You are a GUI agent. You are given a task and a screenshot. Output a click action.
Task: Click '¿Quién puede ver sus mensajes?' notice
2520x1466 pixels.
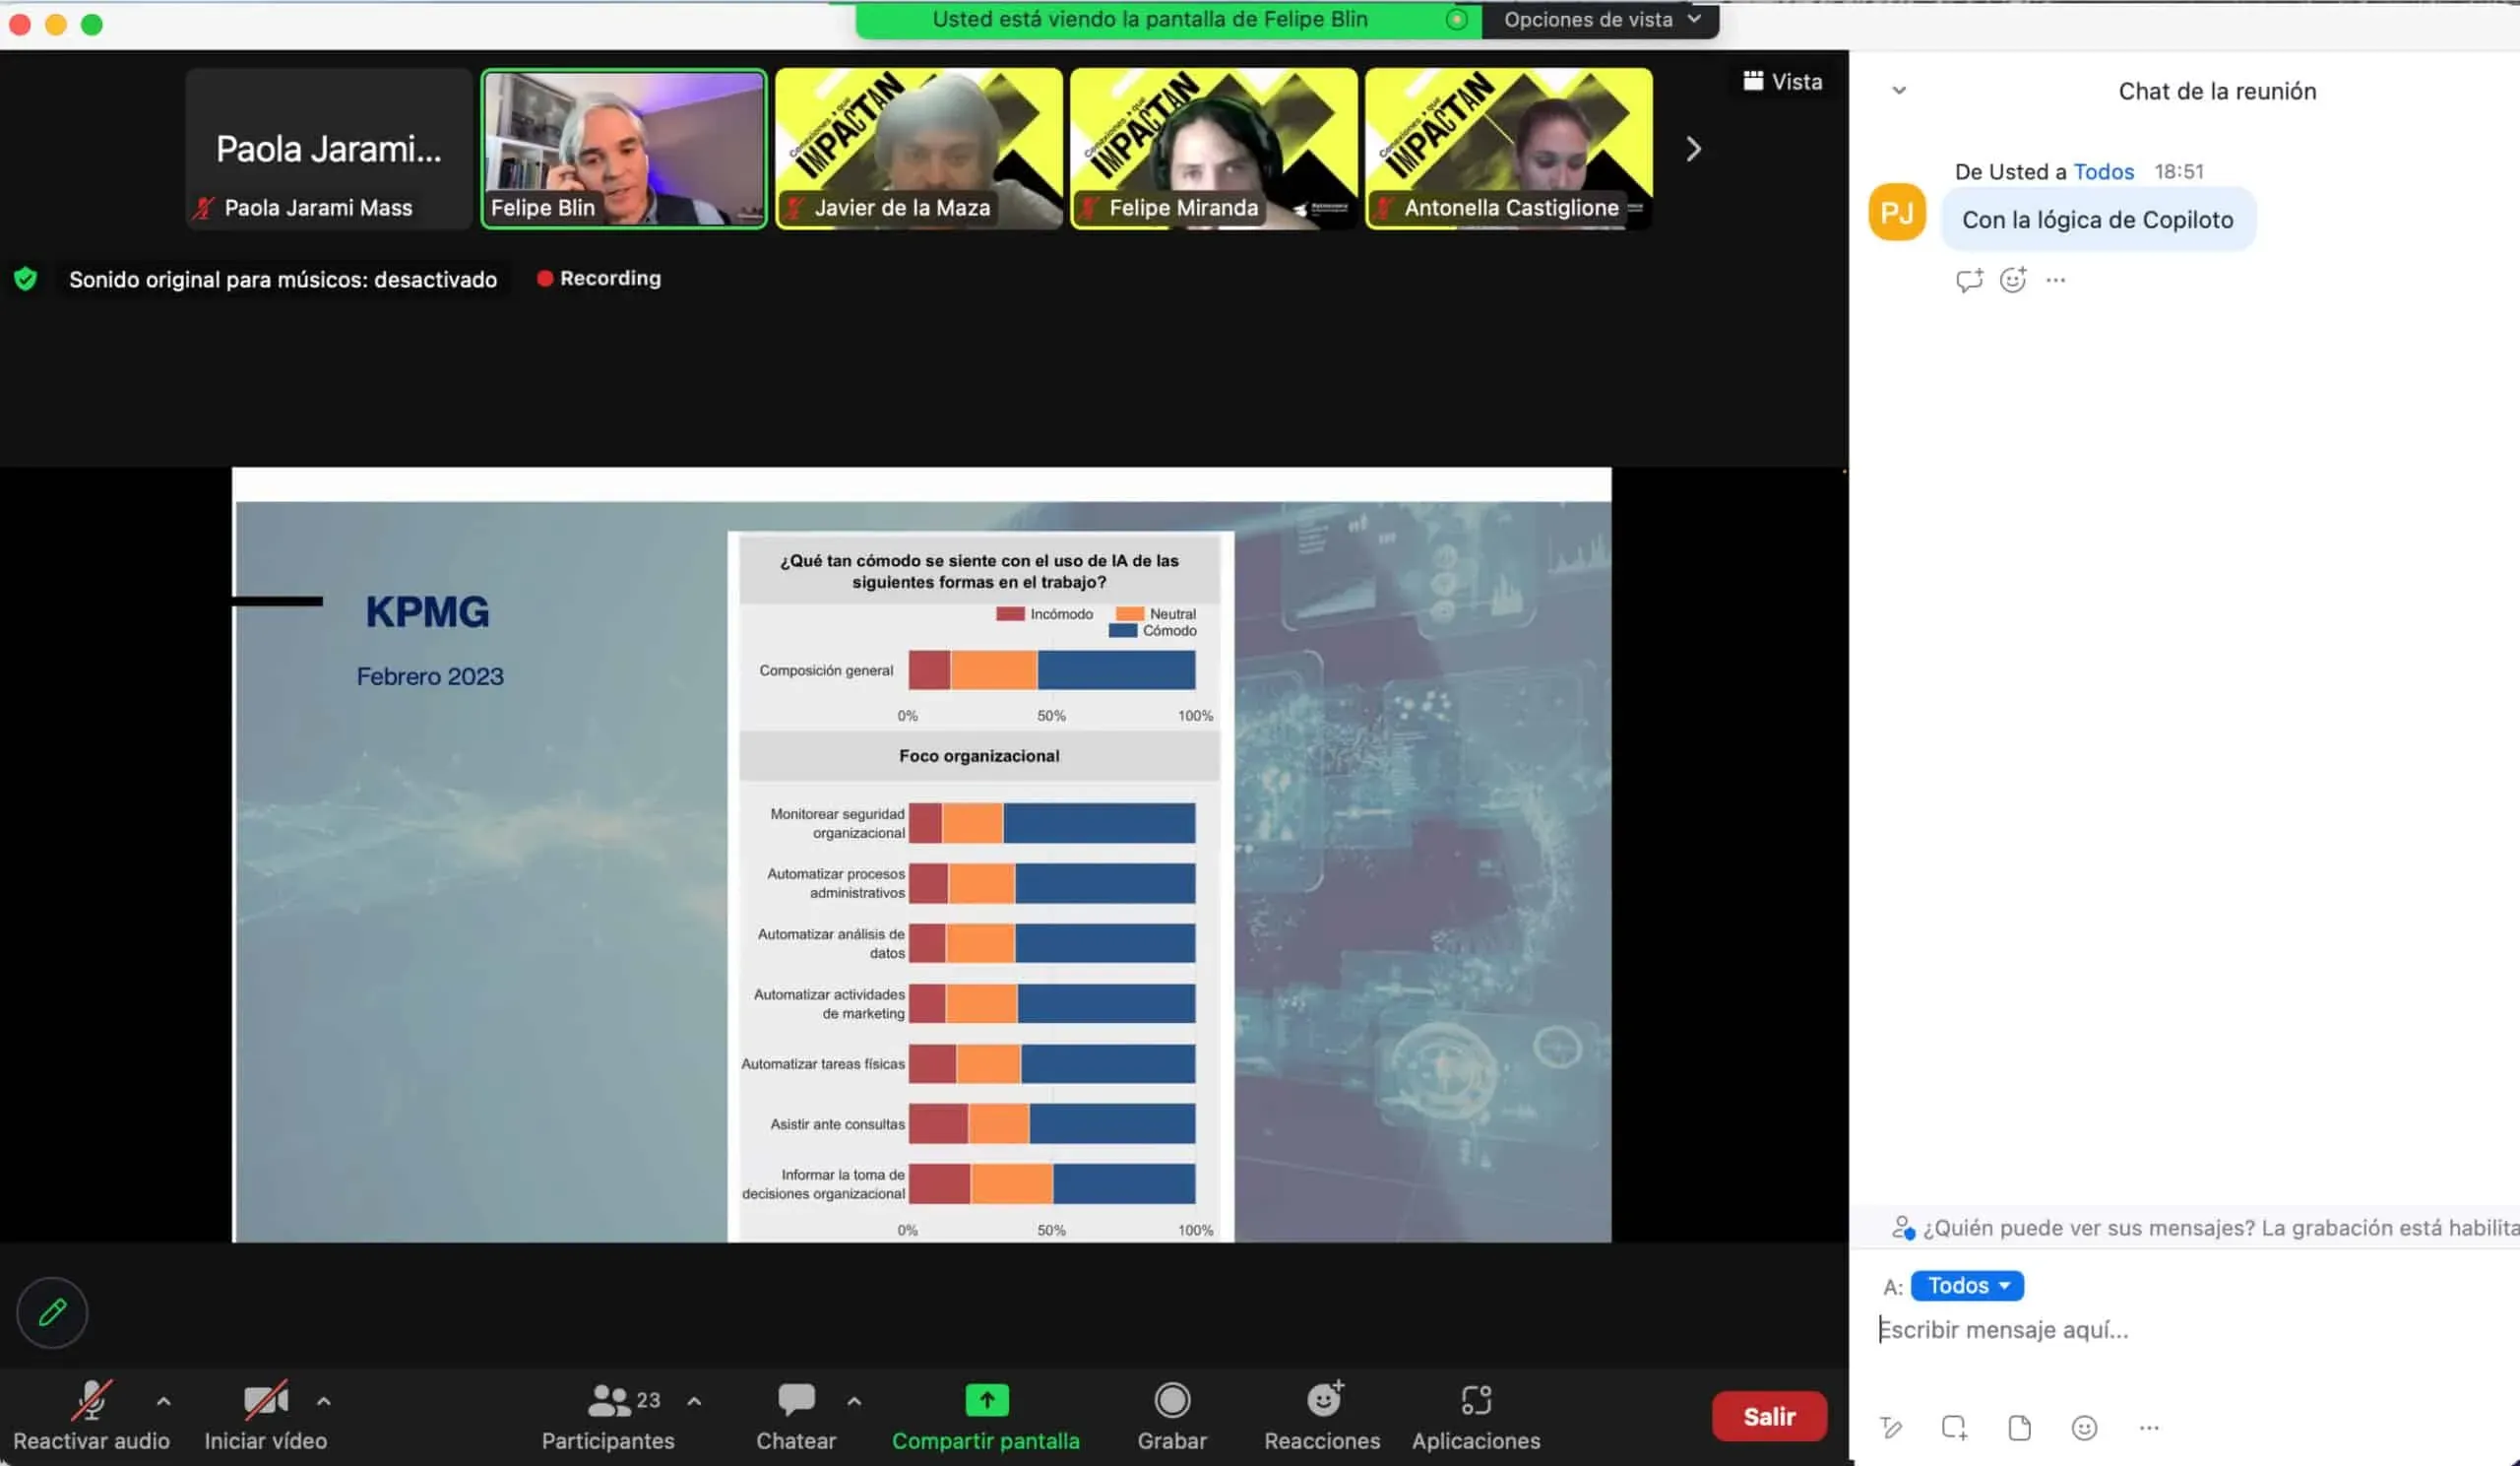point(2205,1228)
